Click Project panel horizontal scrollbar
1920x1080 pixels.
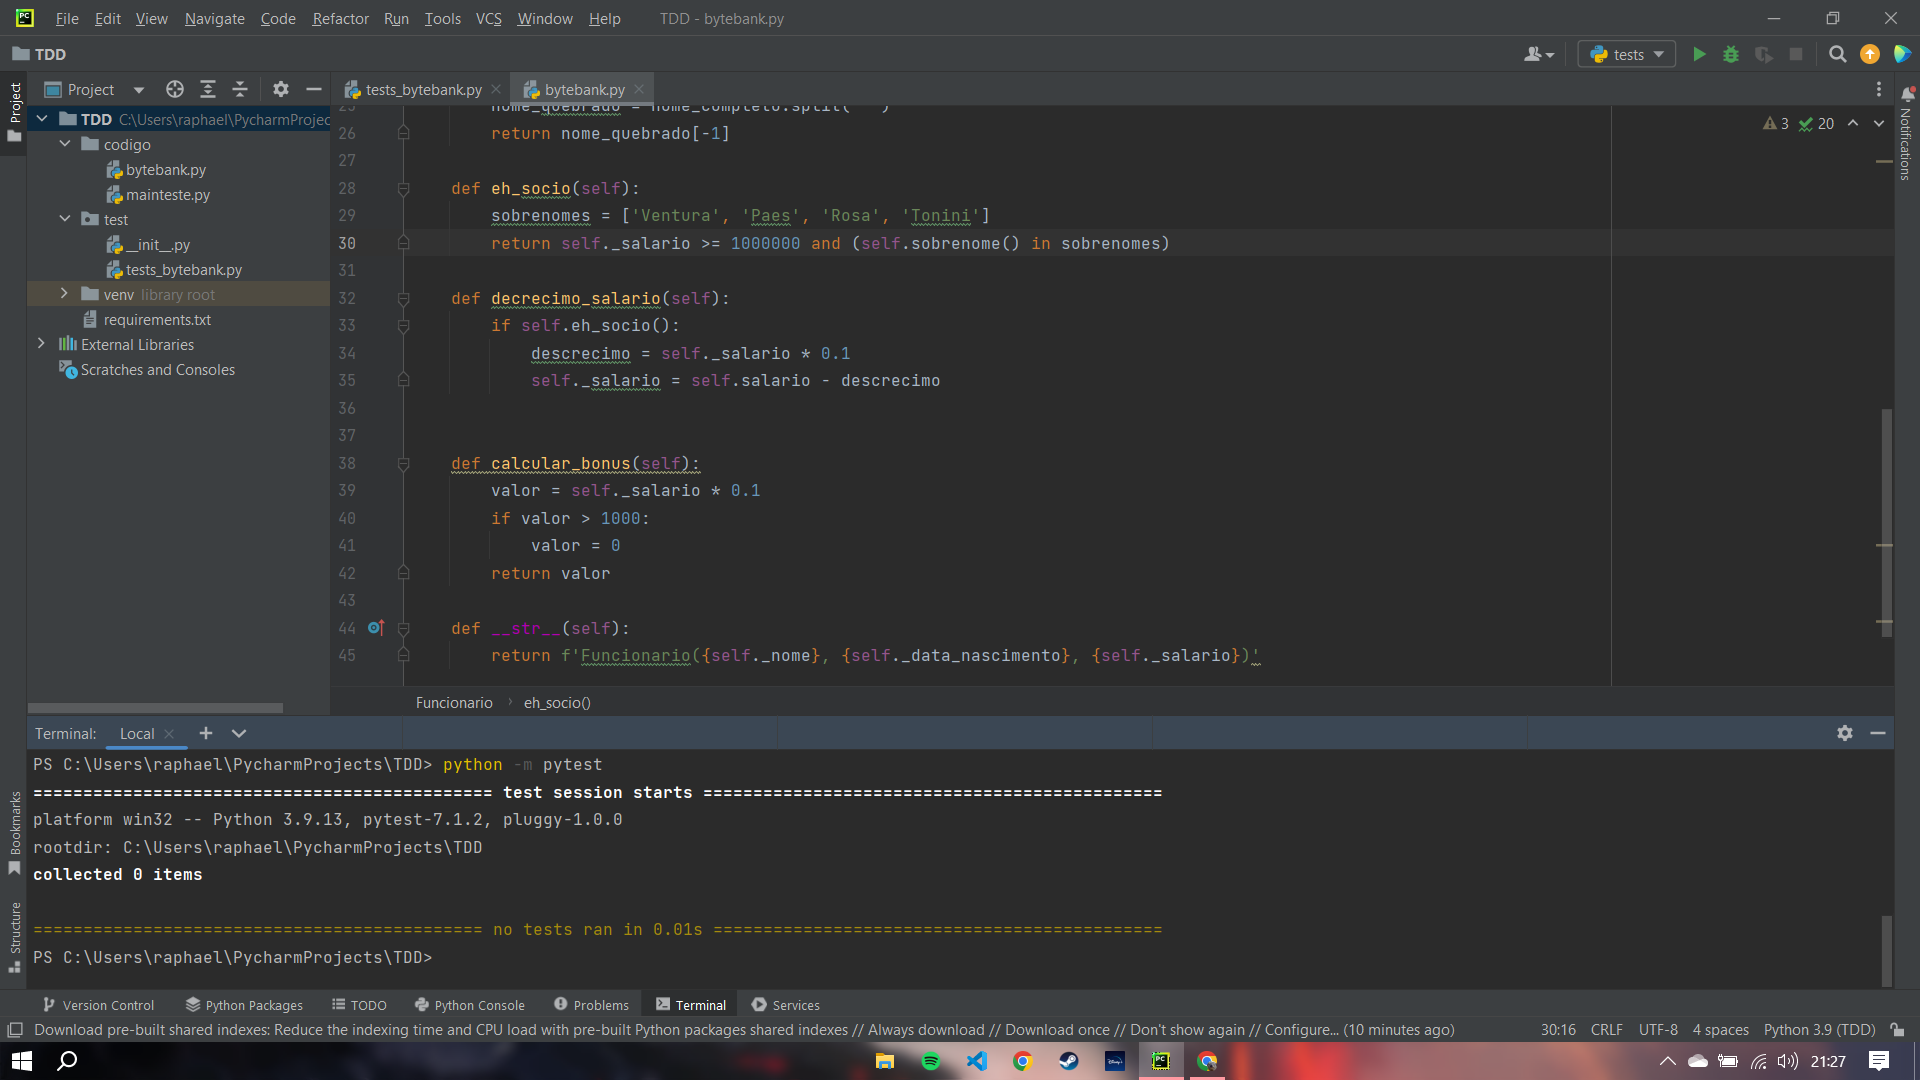(x=156, y=708)
